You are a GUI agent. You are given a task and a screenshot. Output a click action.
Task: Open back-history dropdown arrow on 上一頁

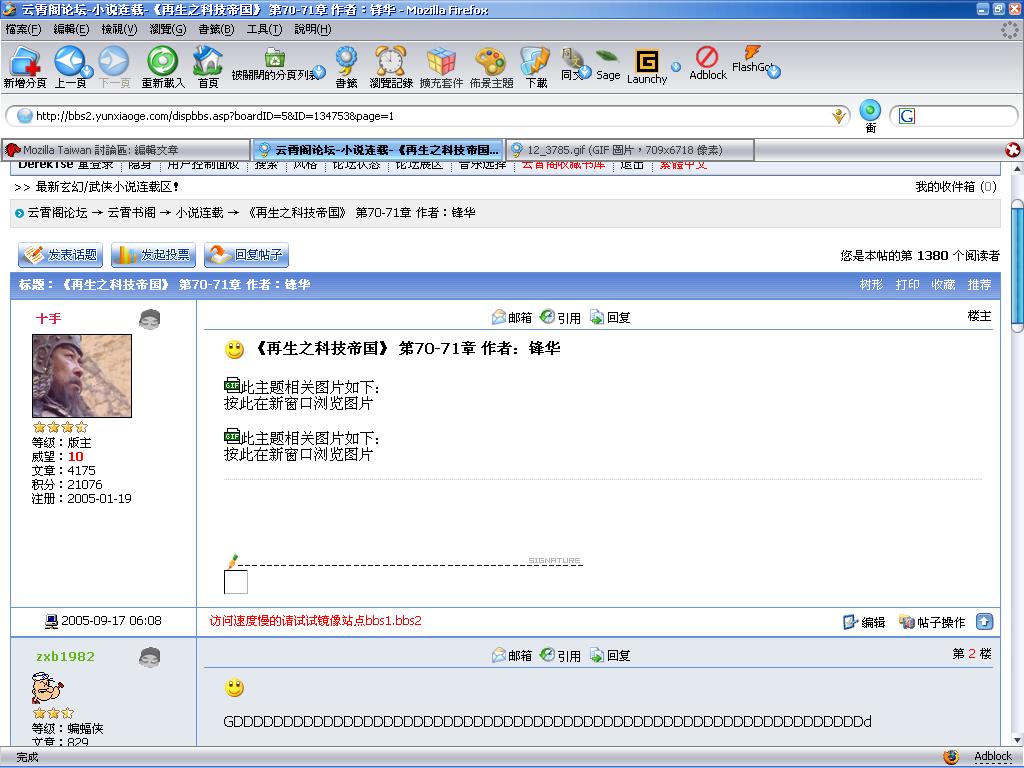click(x=87, y=71)
